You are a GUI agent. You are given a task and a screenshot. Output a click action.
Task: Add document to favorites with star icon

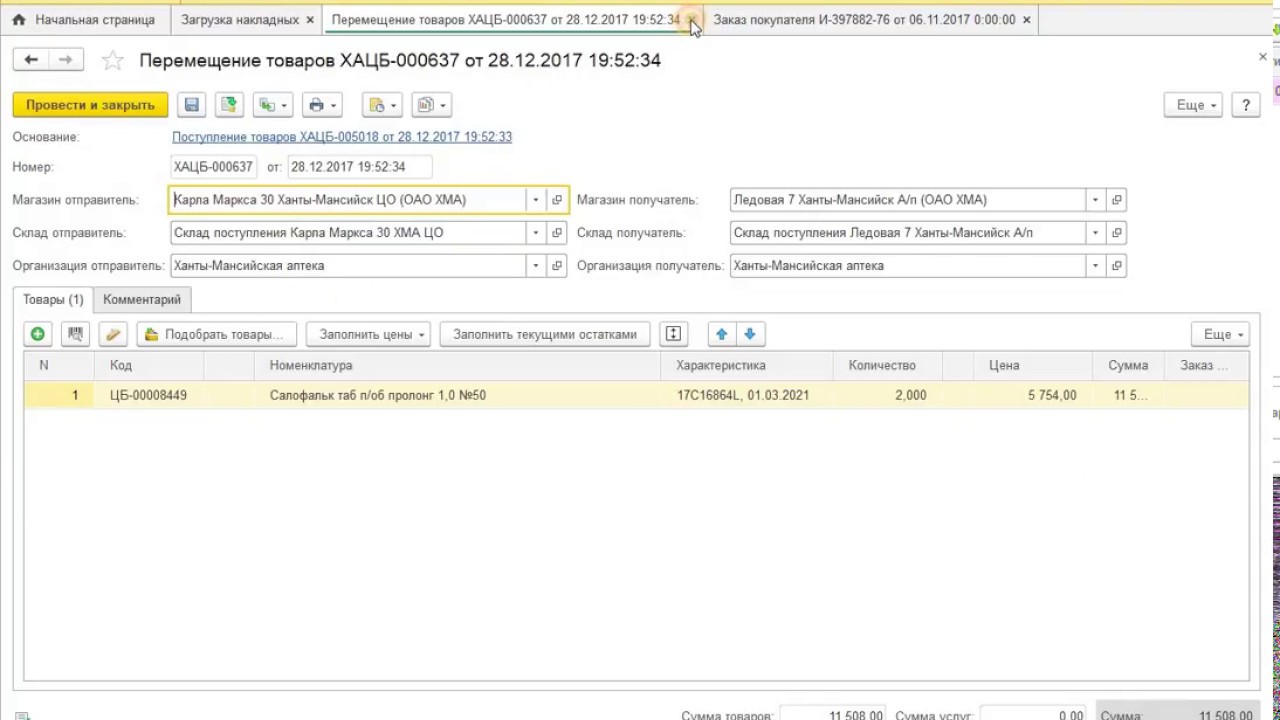pyautogui.click(x=113, y=61)
